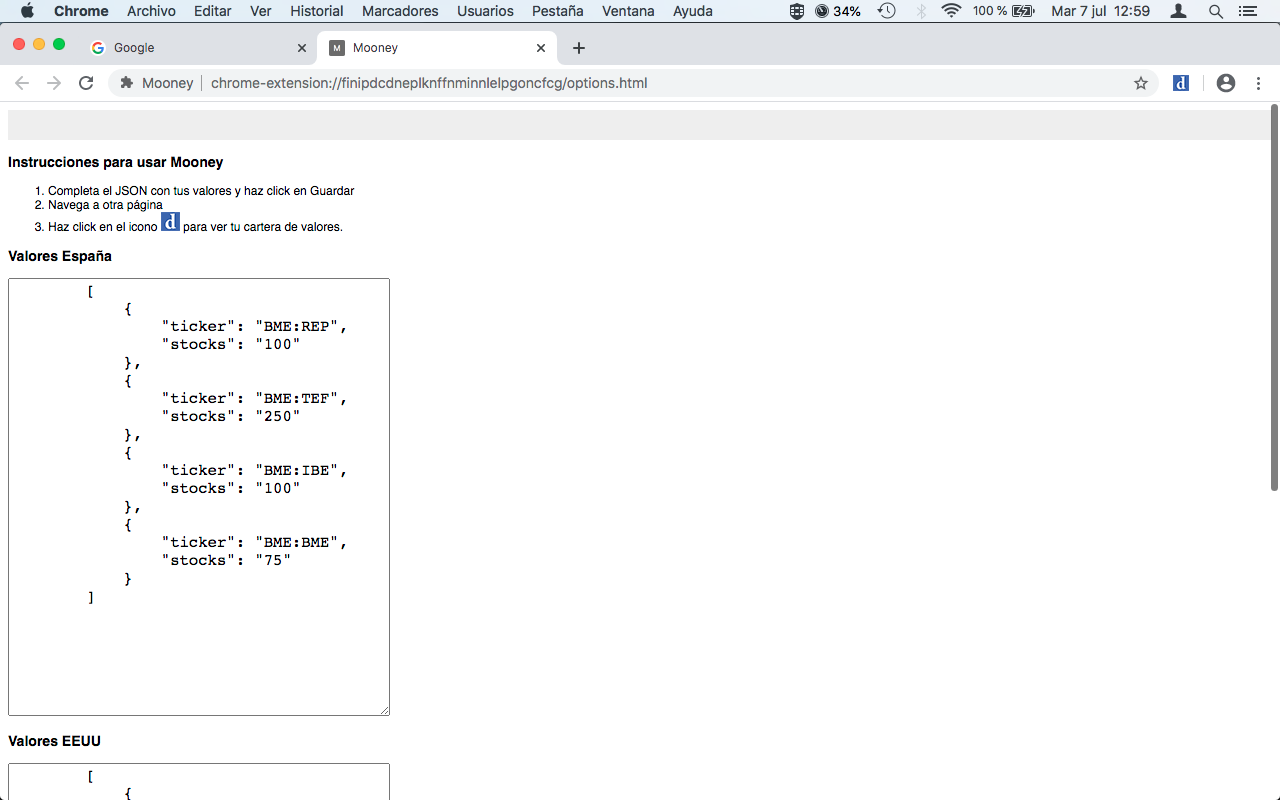Open the Marcadores menu
This screenshot has height=800, width=1280.
400,11
